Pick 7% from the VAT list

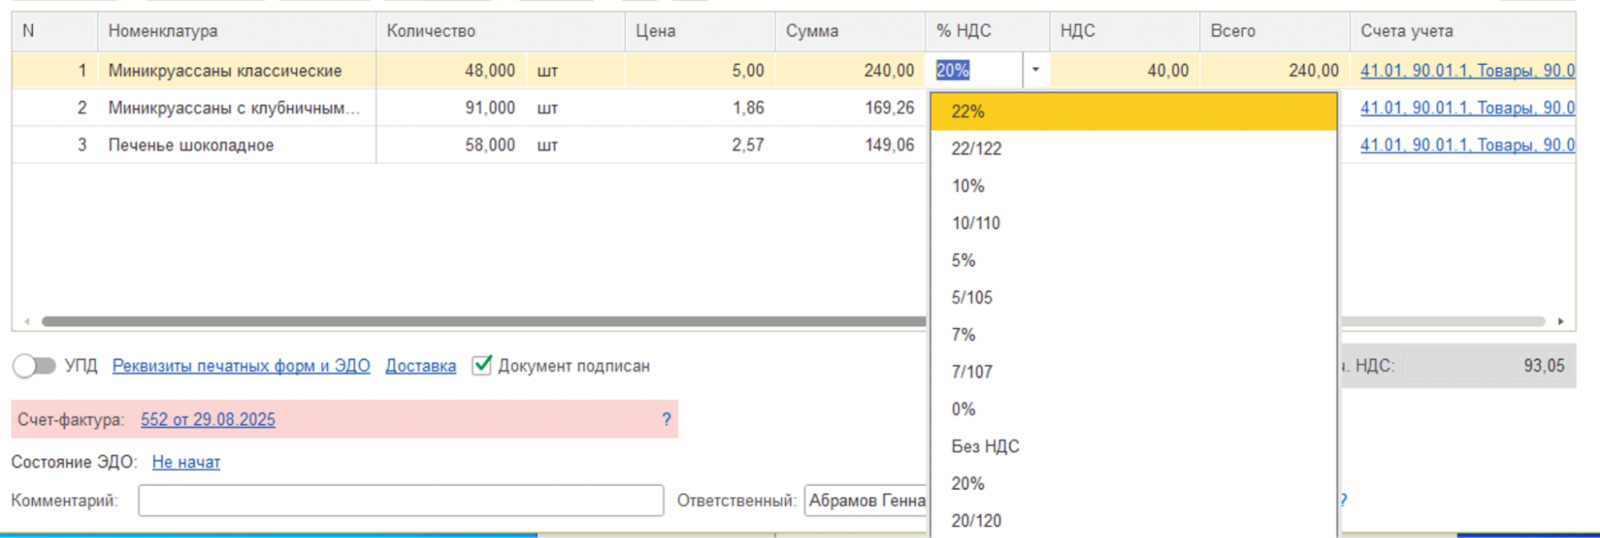click(1133, 334)
